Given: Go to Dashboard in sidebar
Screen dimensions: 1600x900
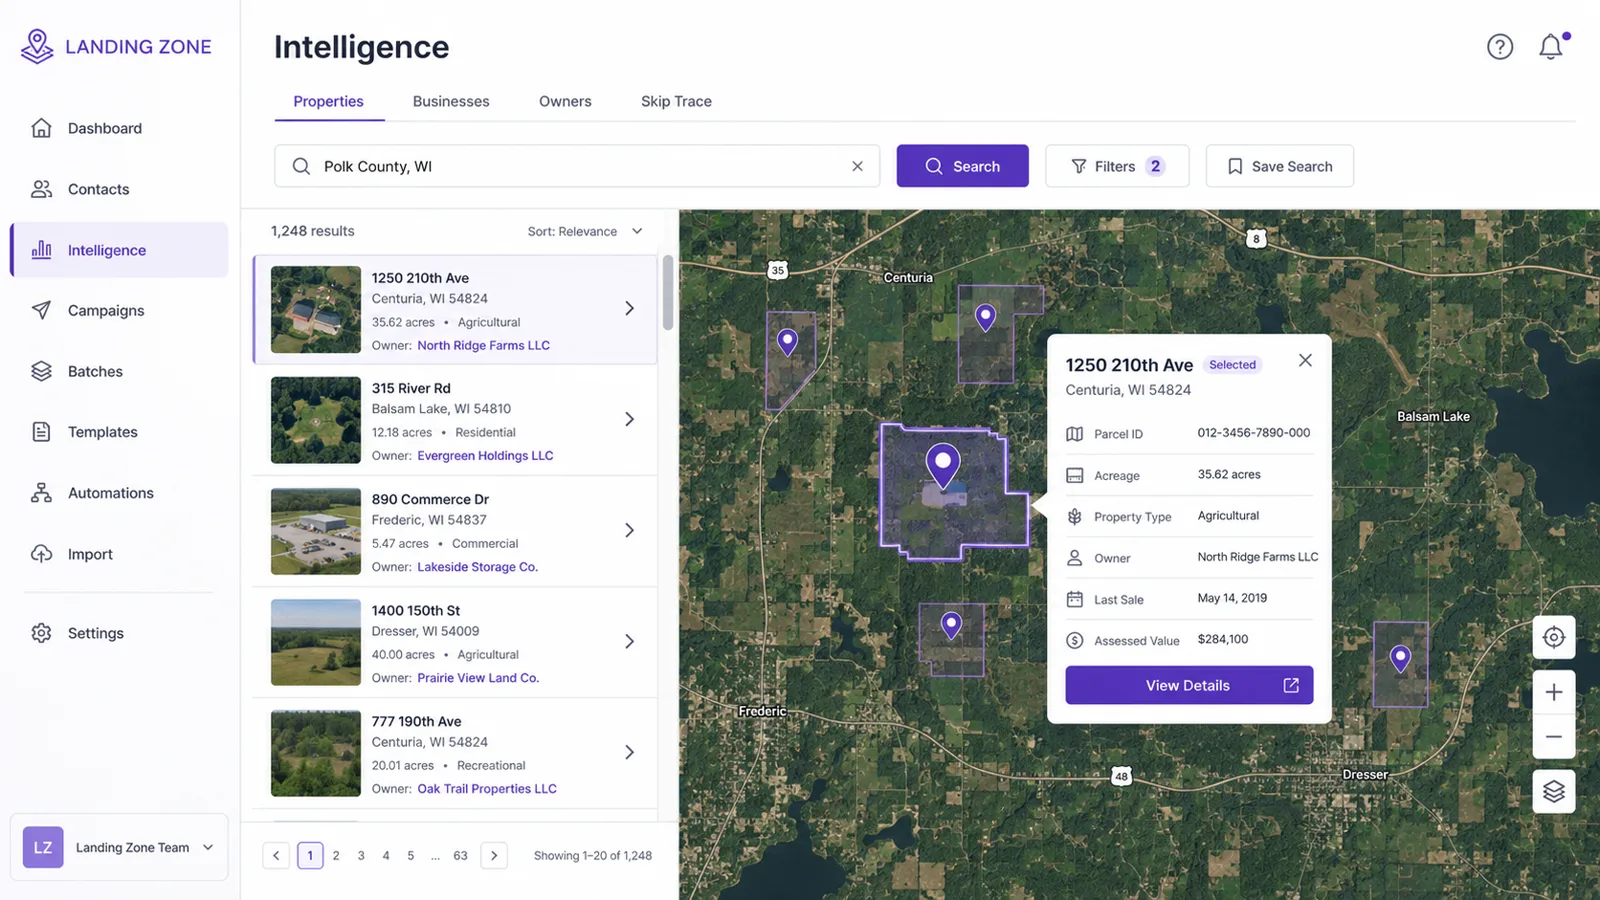Looking at the screenshot, I should point(119,128).
